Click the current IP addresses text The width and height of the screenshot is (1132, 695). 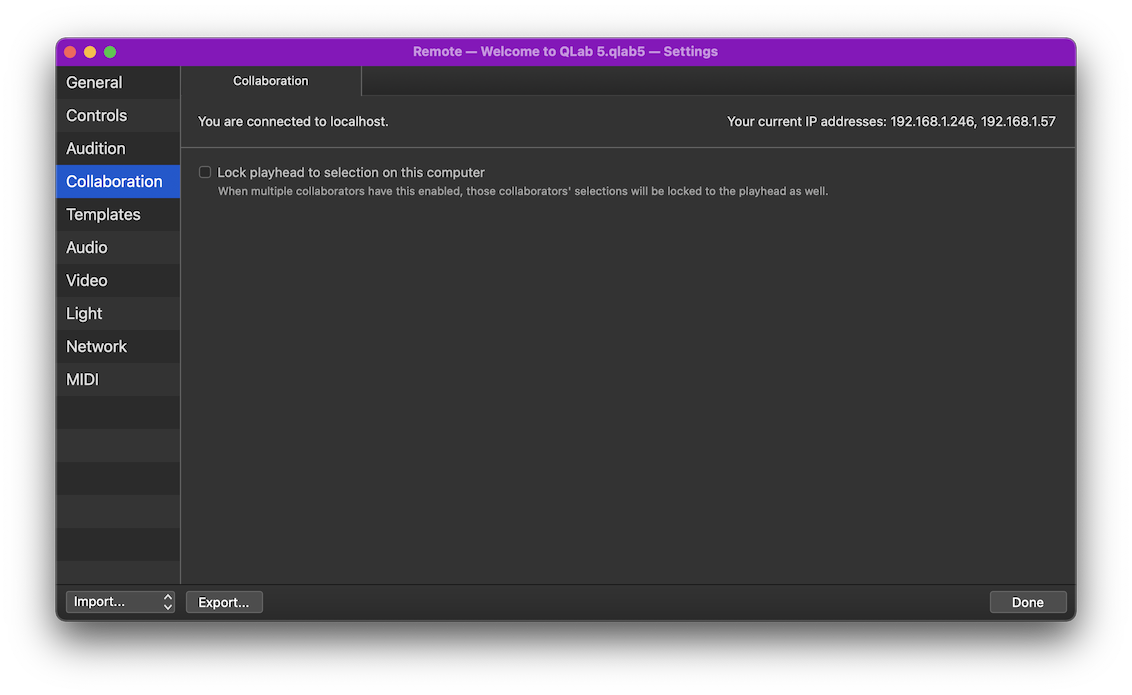[891, 120]
